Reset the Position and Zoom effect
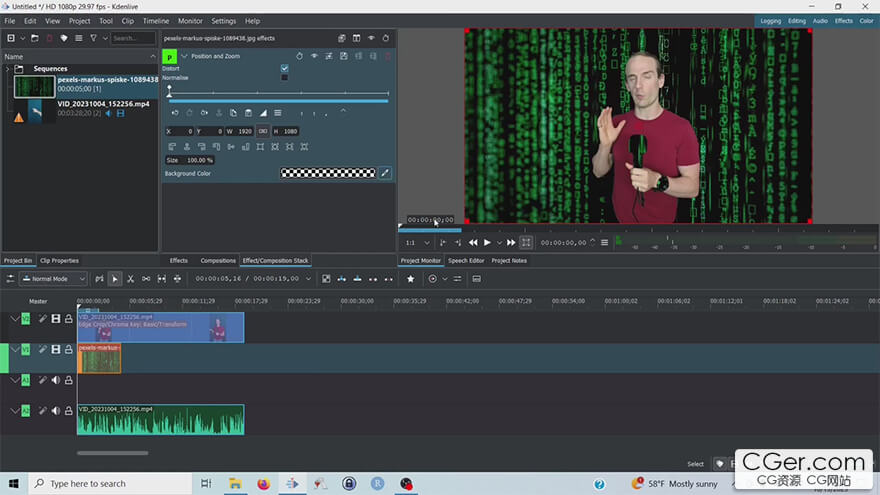Viewport: 880px width, 495px height. [x=299, y=56]
